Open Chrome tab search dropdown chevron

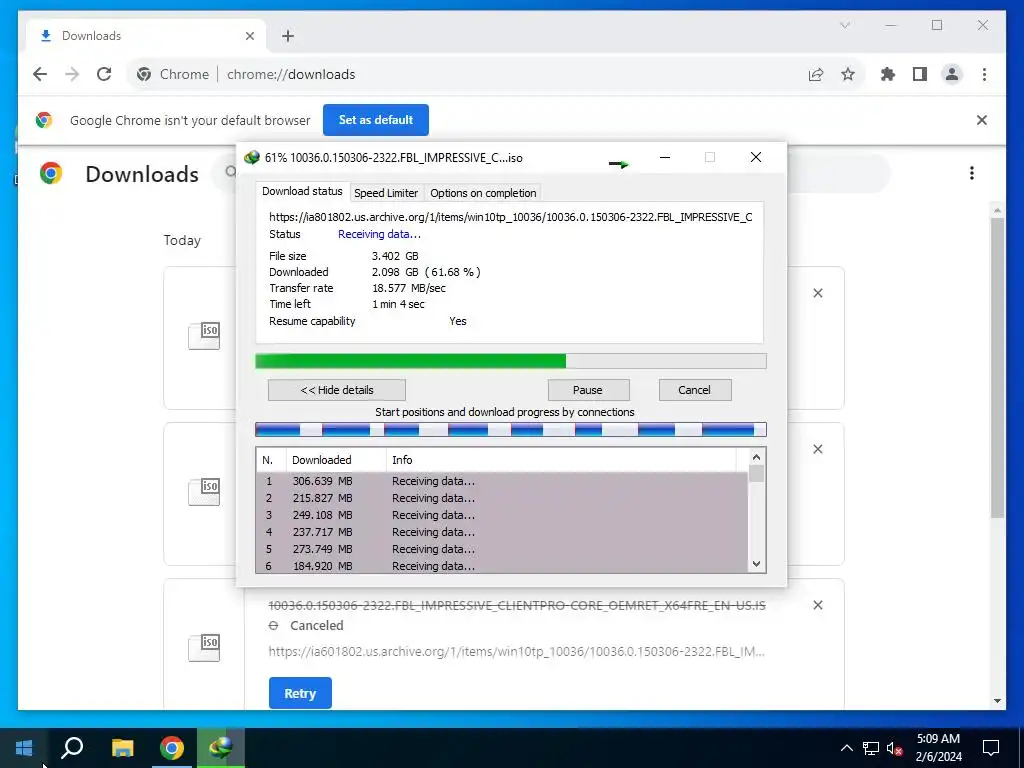(x=844, y=25)
